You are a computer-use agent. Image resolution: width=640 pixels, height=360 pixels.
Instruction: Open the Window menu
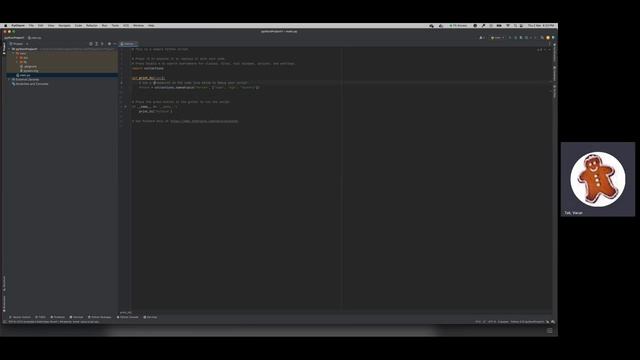click(138, 25)
